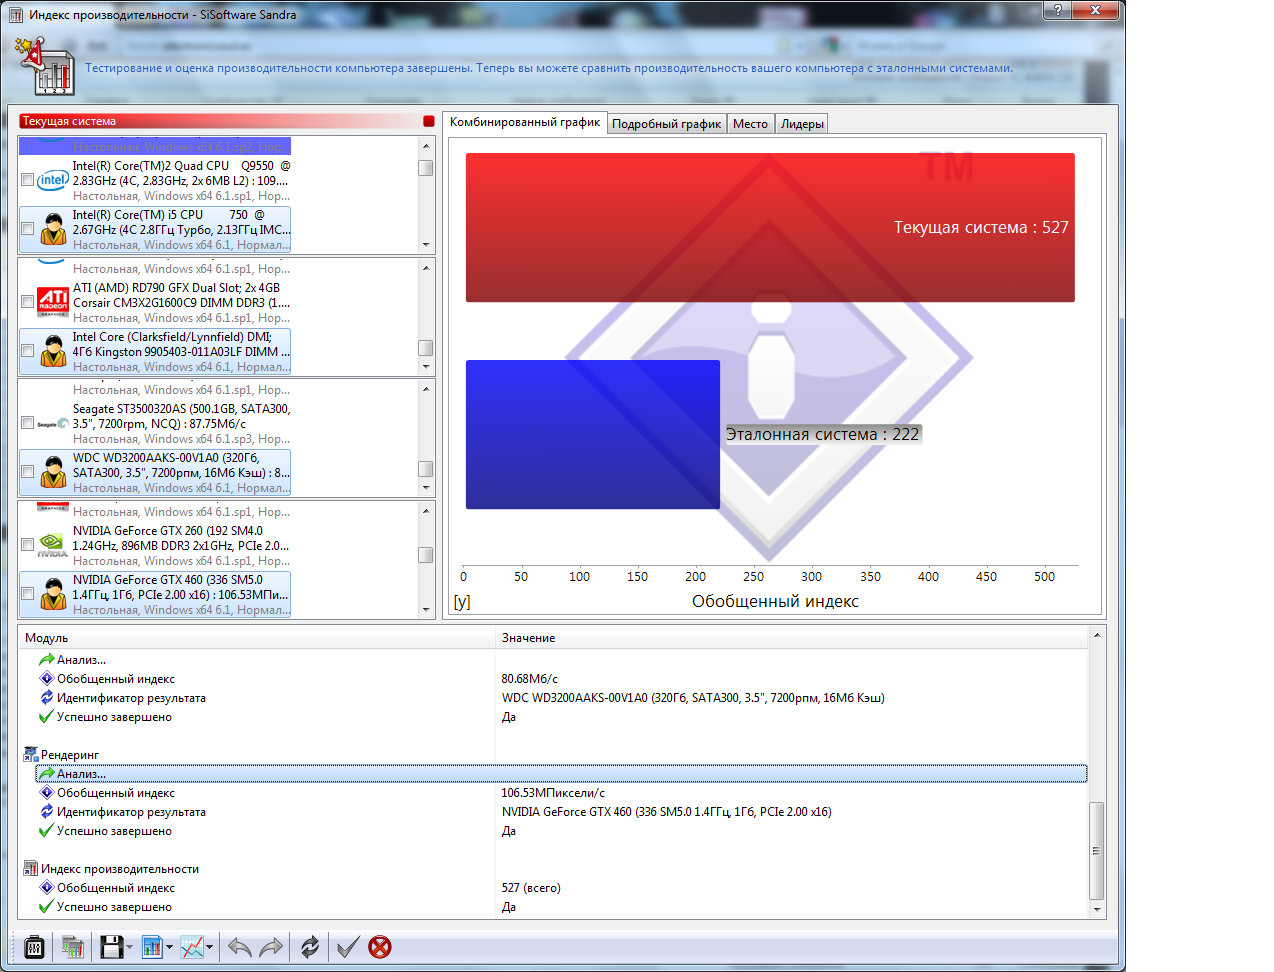Select the blue Эталонная система : 222 bar
The width and height of the screenshot is (1274, 972).
tap(593, 434)
